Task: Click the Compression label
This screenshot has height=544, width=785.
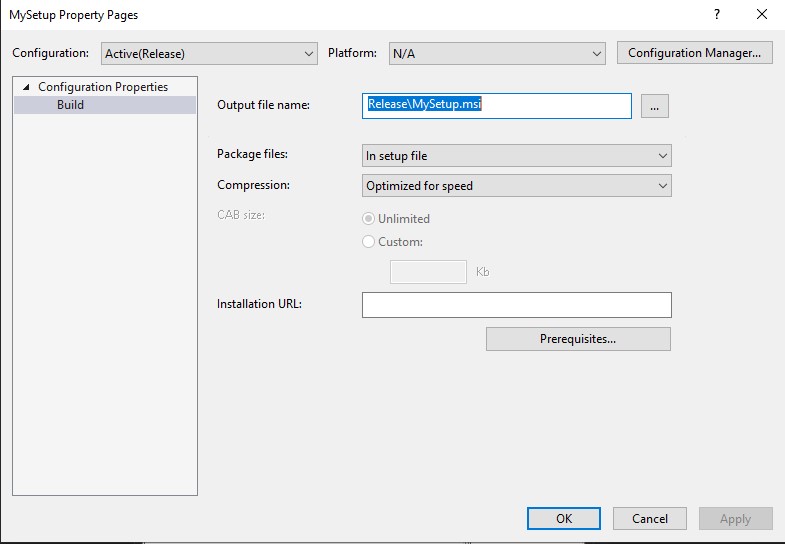Action: (253, 185)
